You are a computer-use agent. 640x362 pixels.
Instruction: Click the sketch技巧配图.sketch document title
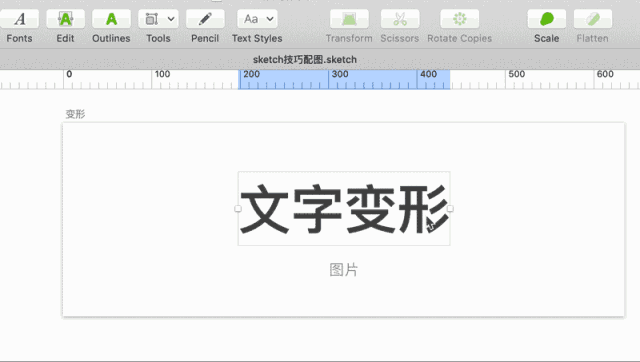tap(305, 60)
